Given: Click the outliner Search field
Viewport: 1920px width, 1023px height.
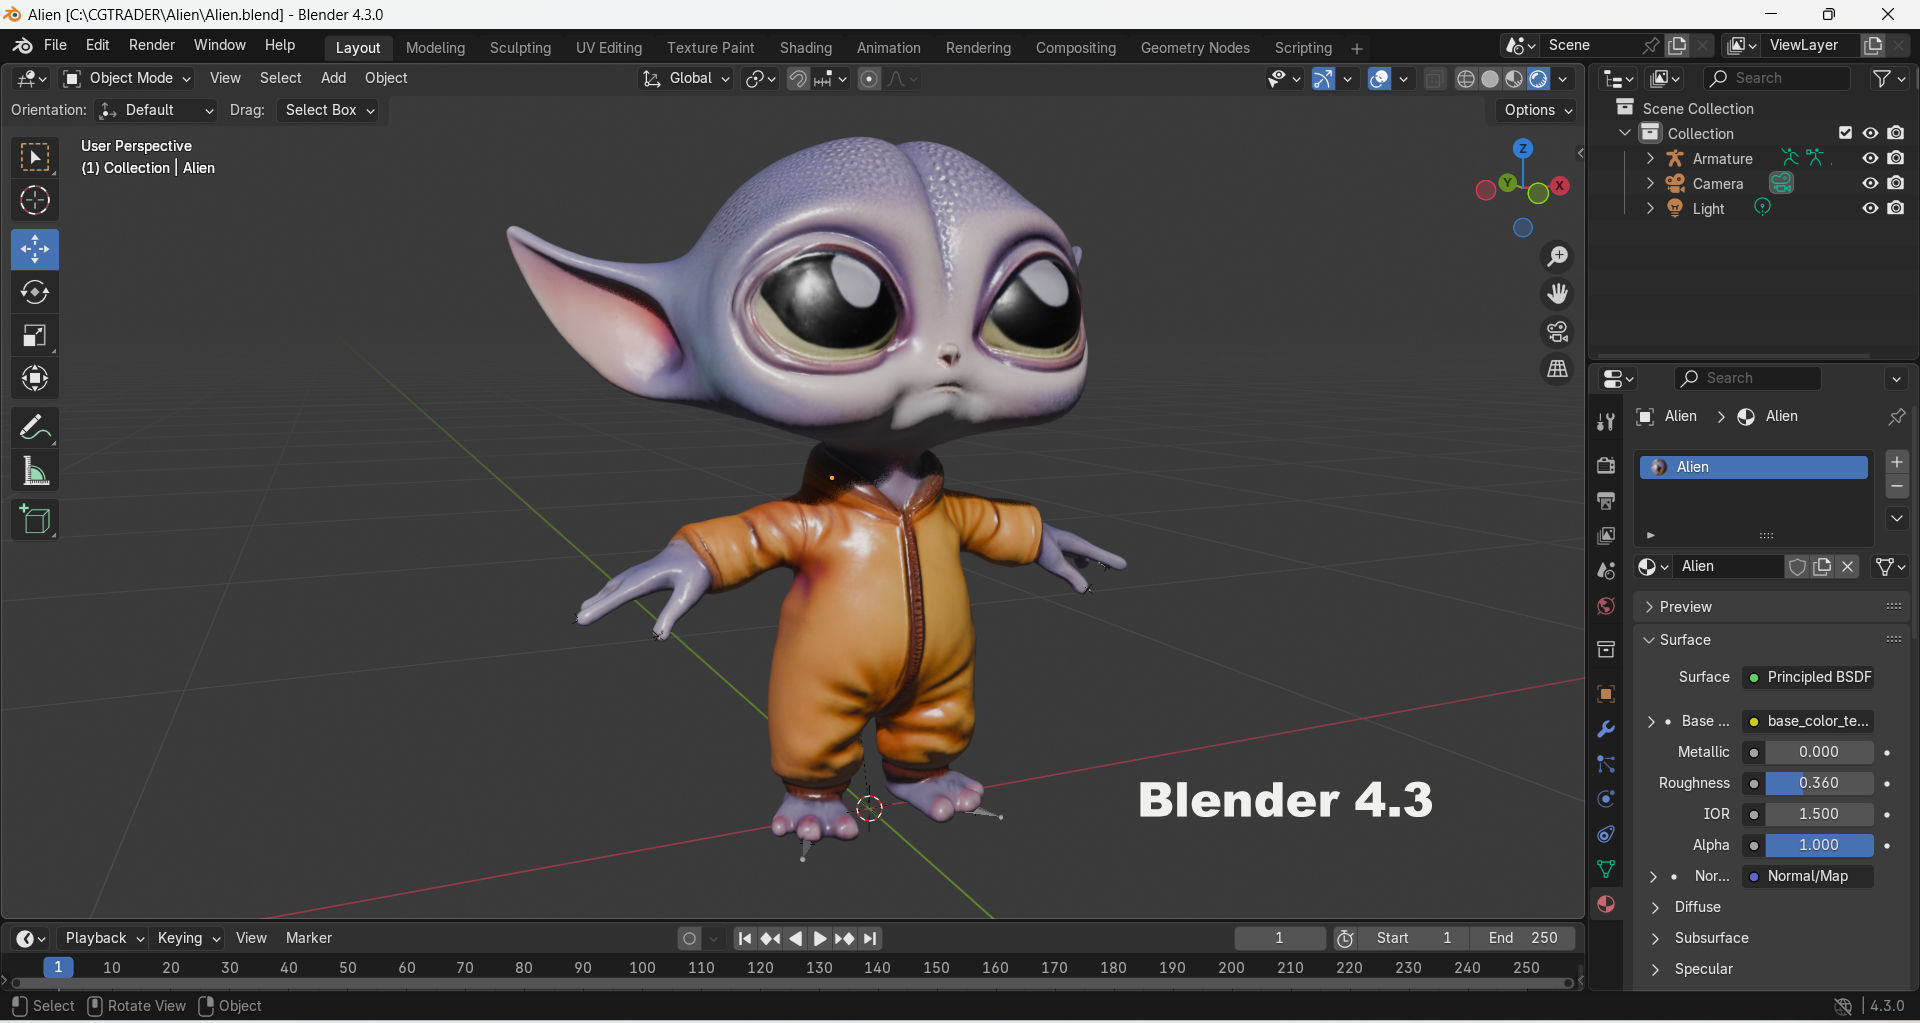Looking at the screenshot, I should (x=1776, y=78).
